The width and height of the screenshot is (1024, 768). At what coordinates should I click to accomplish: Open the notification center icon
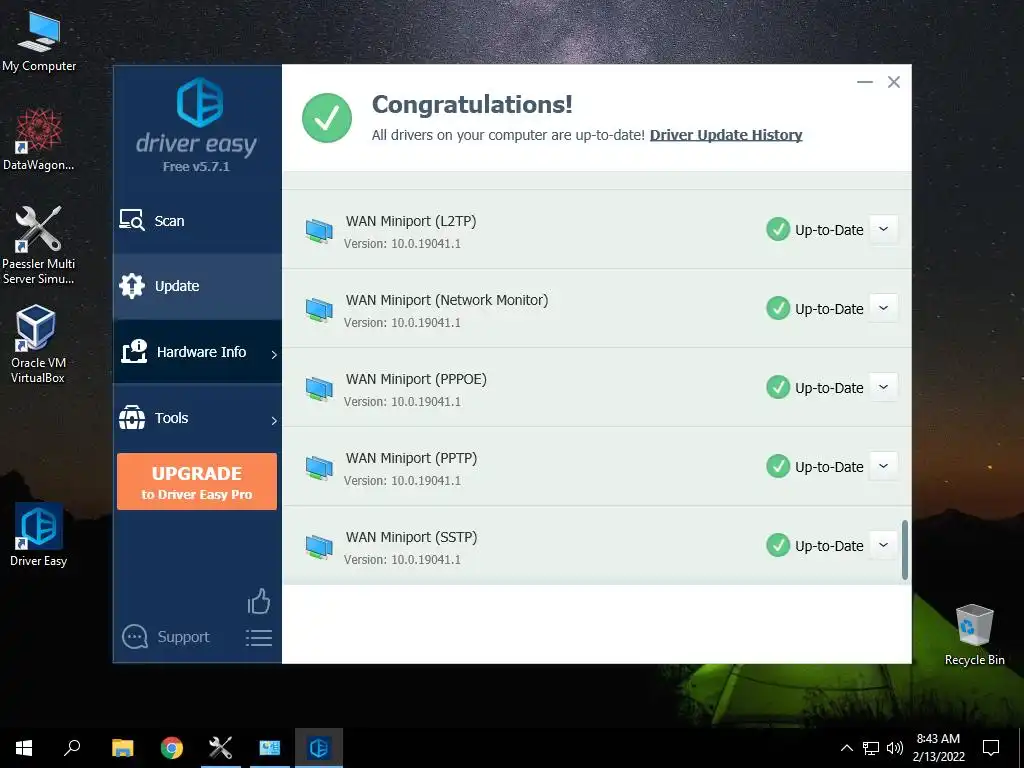tap(991, 748)
